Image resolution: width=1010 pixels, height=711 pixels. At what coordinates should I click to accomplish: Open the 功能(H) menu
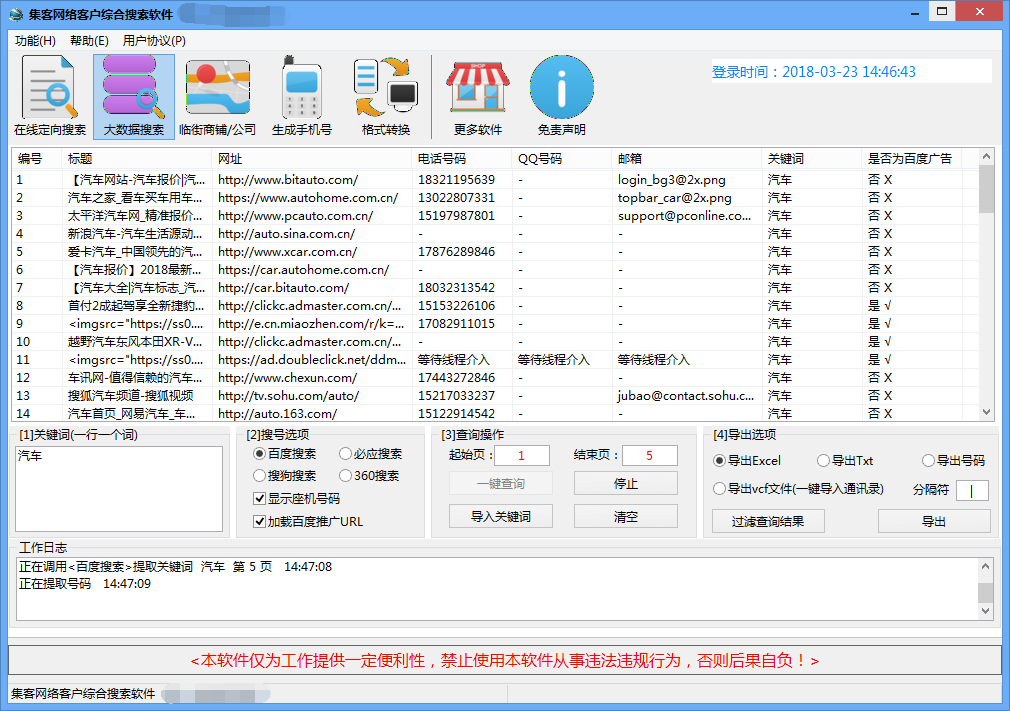coord(35,41)
